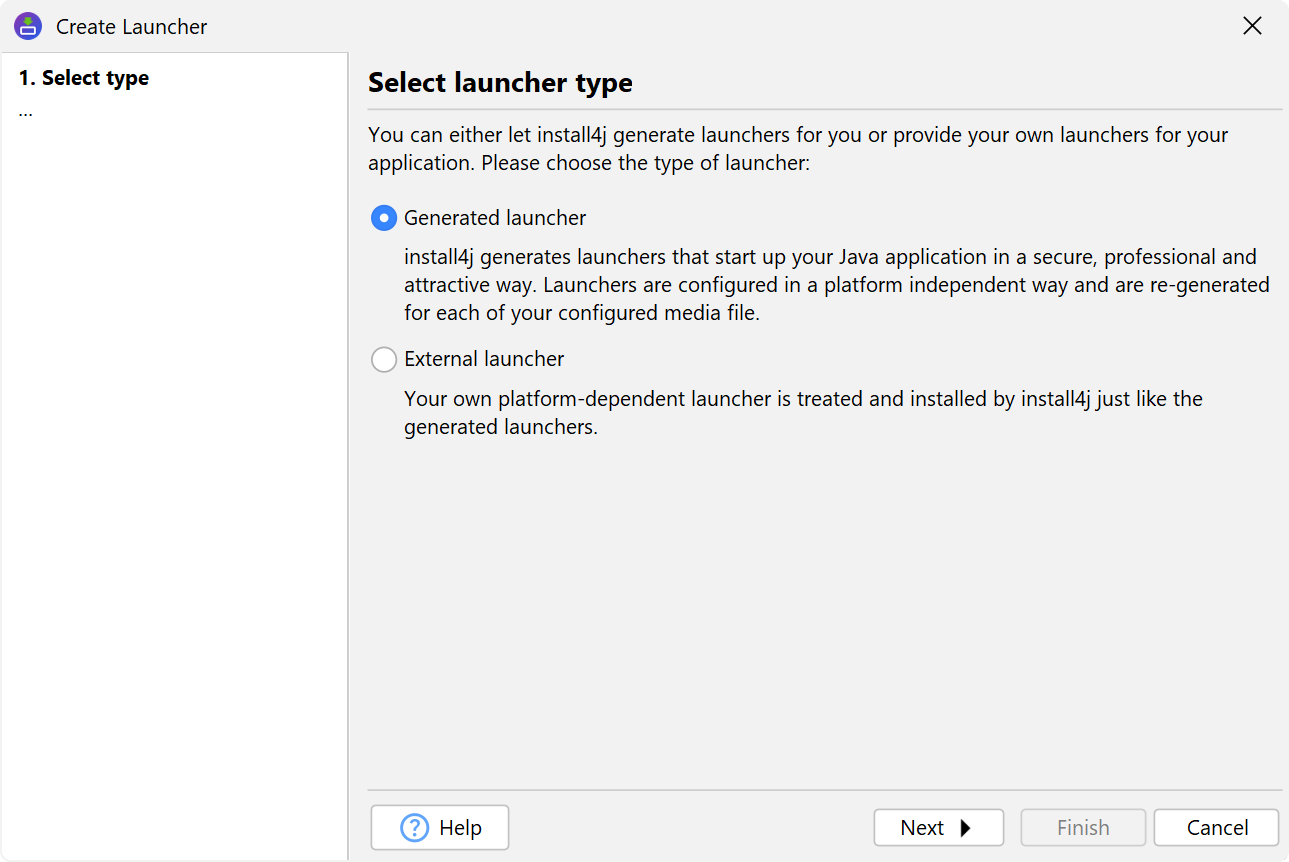Screen dimensions: 1289x862
Task: Proceed with the Next button
Action: [937, 828]
